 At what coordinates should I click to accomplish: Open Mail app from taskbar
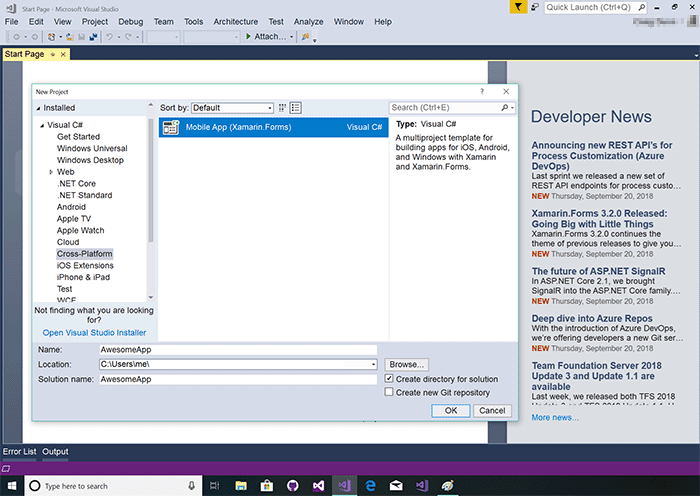click(x=396, y=486)
